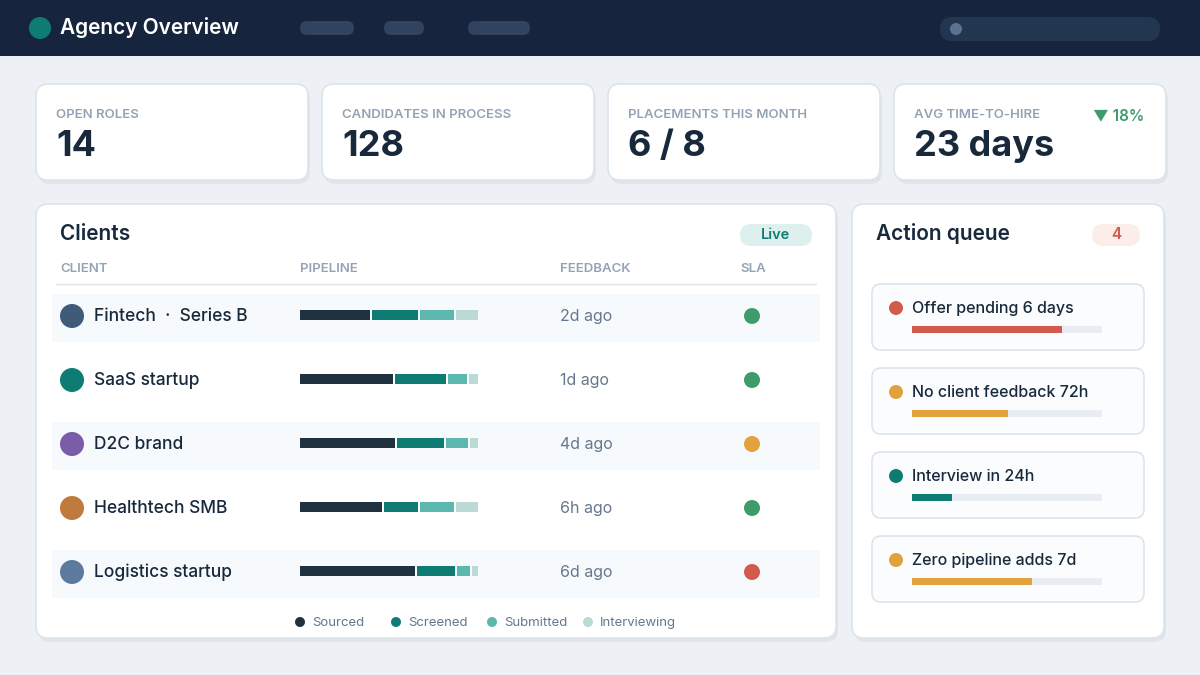Click the Fintech client avatar circle
The width and height of the screenshot is (1200, 675).
[72, 316]
